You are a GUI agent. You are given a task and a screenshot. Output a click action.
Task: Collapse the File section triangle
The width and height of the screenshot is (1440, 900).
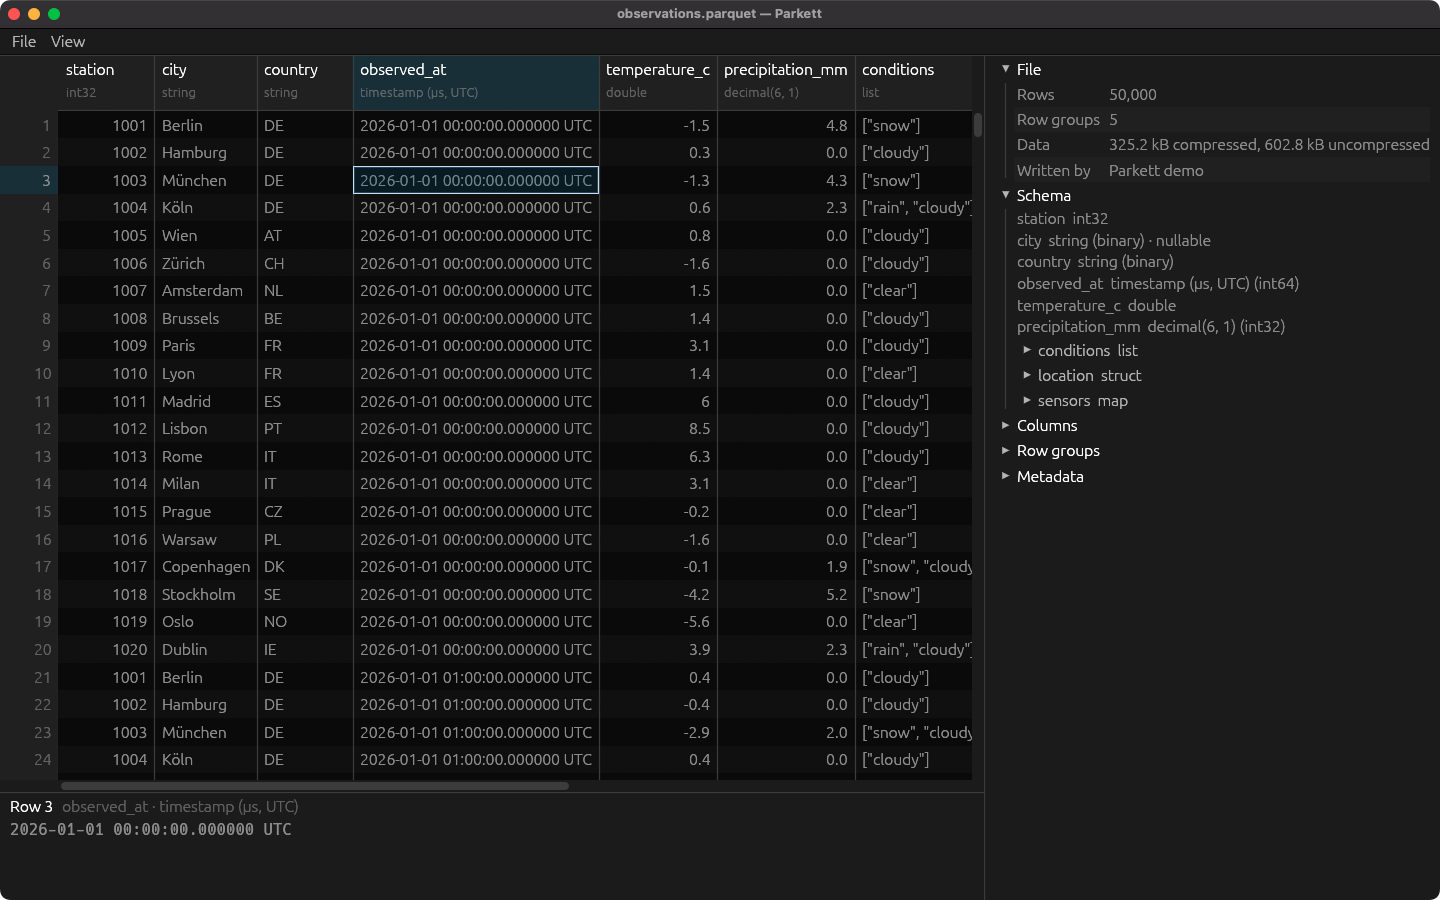pyautogui.click(x=1006, y=69)
